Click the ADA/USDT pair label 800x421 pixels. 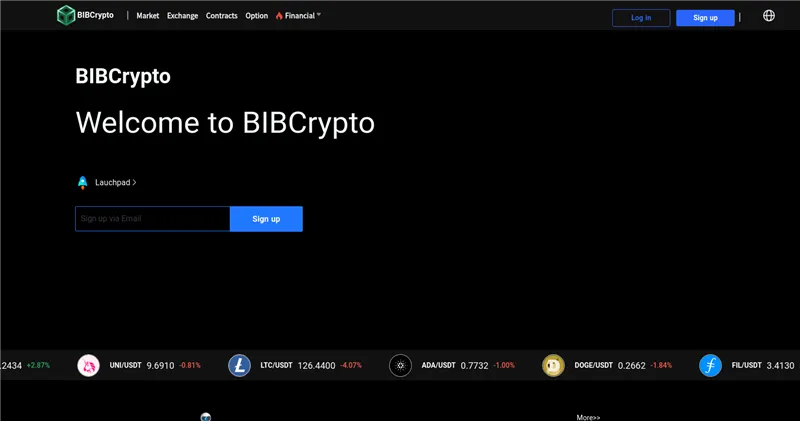point(438,365)
